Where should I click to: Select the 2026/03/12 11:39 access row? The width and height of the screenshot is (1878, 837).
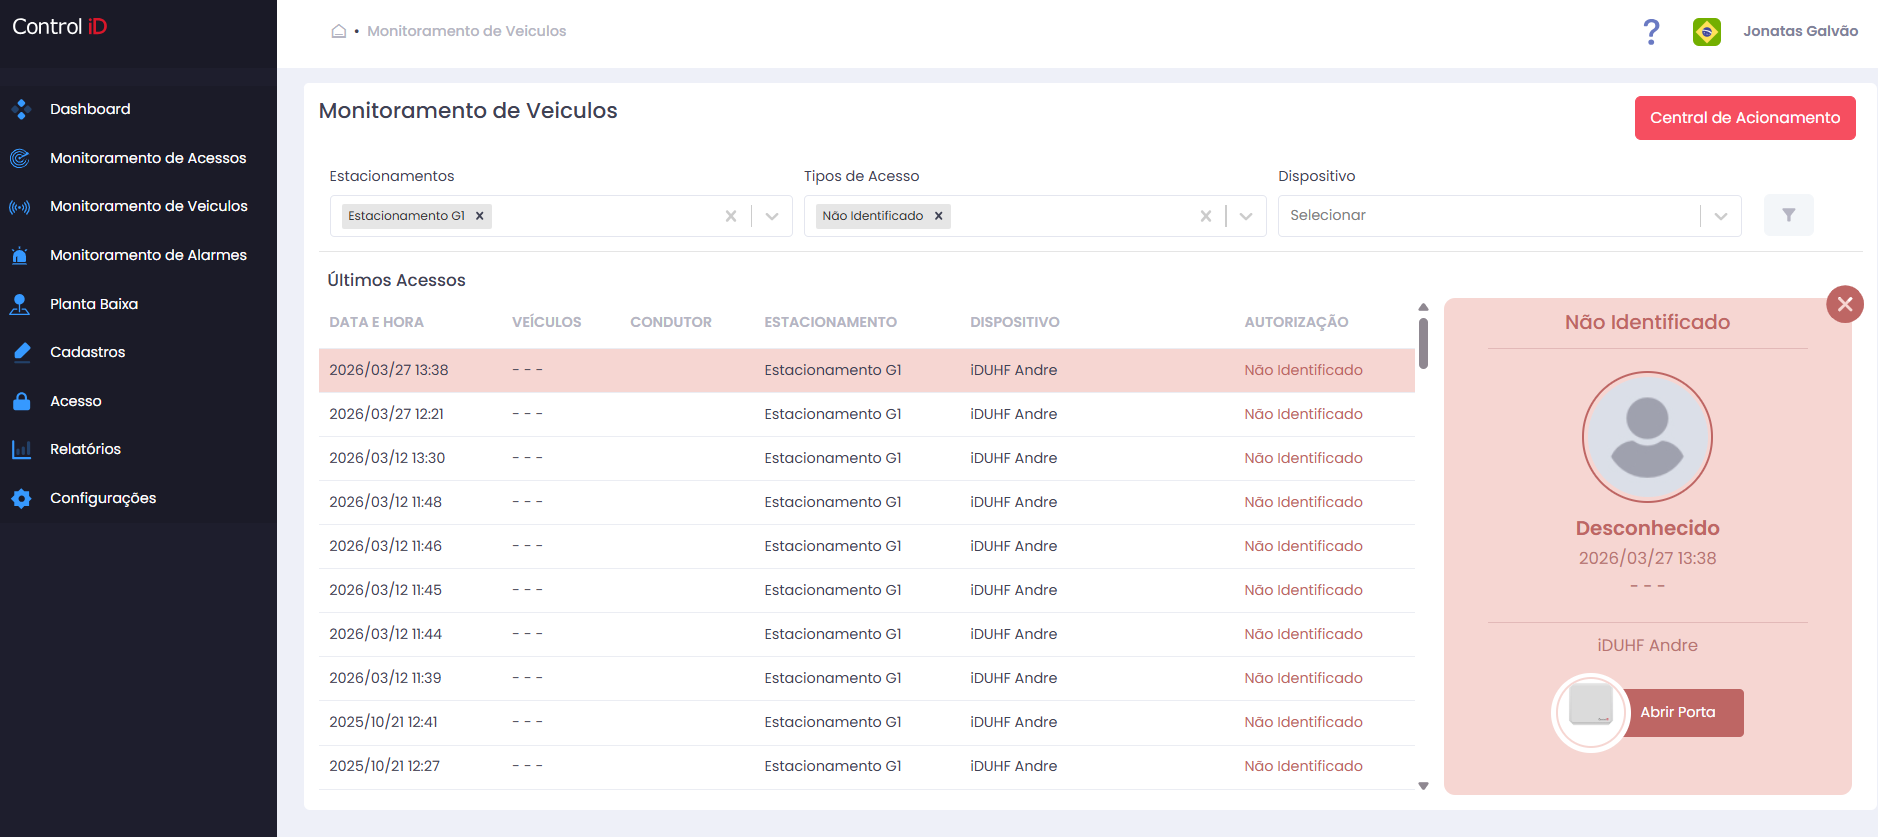pyautogui.click(x=866, y=678)
